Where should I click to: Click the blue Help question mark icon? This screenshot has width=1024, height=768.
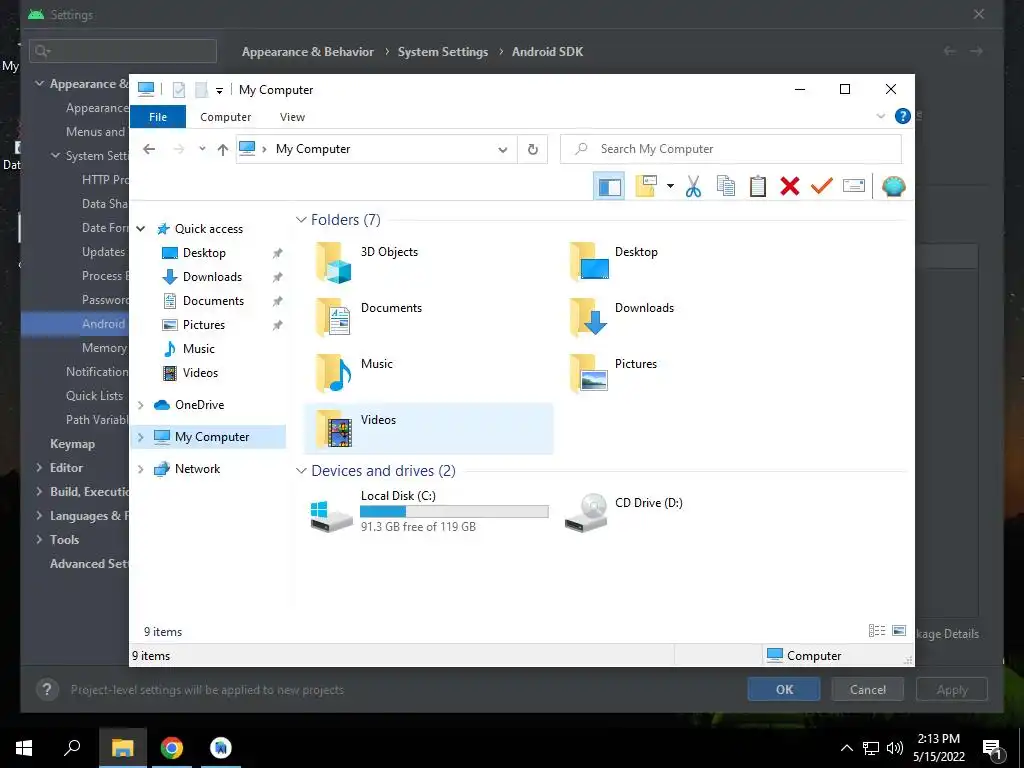(x=903, y=116)
